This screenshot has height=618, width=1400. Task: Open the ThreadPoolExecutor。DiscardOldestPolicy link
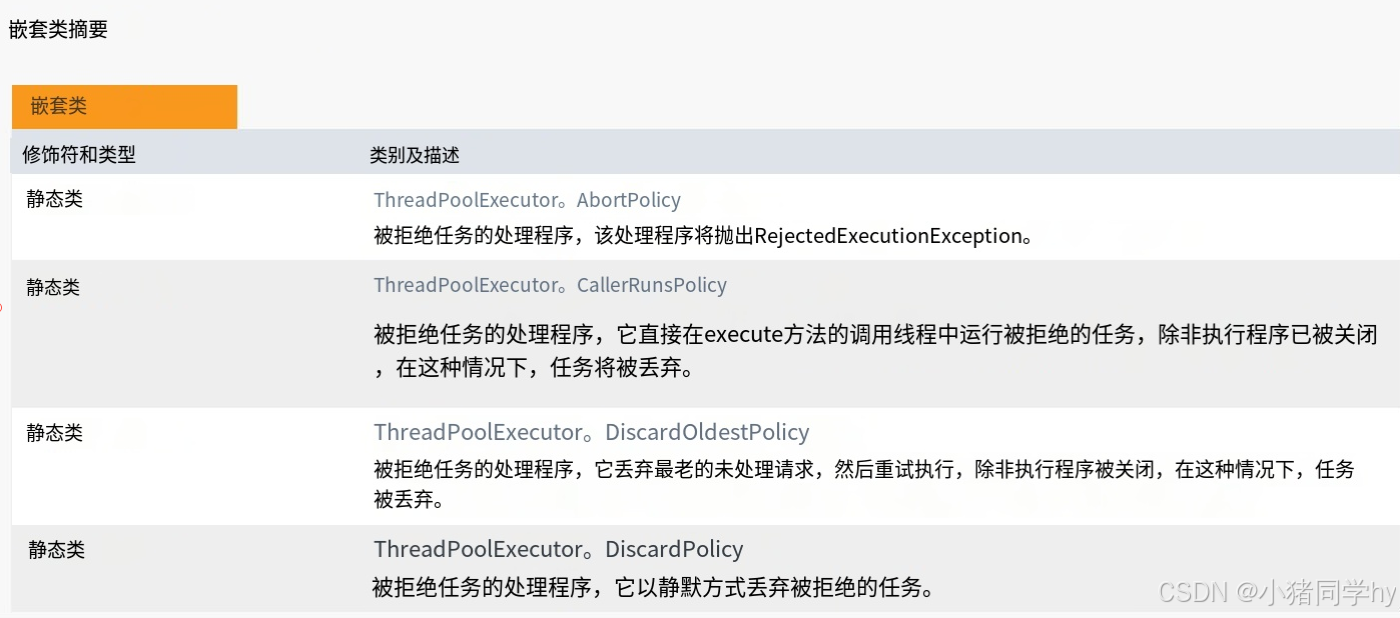[591, 432]
